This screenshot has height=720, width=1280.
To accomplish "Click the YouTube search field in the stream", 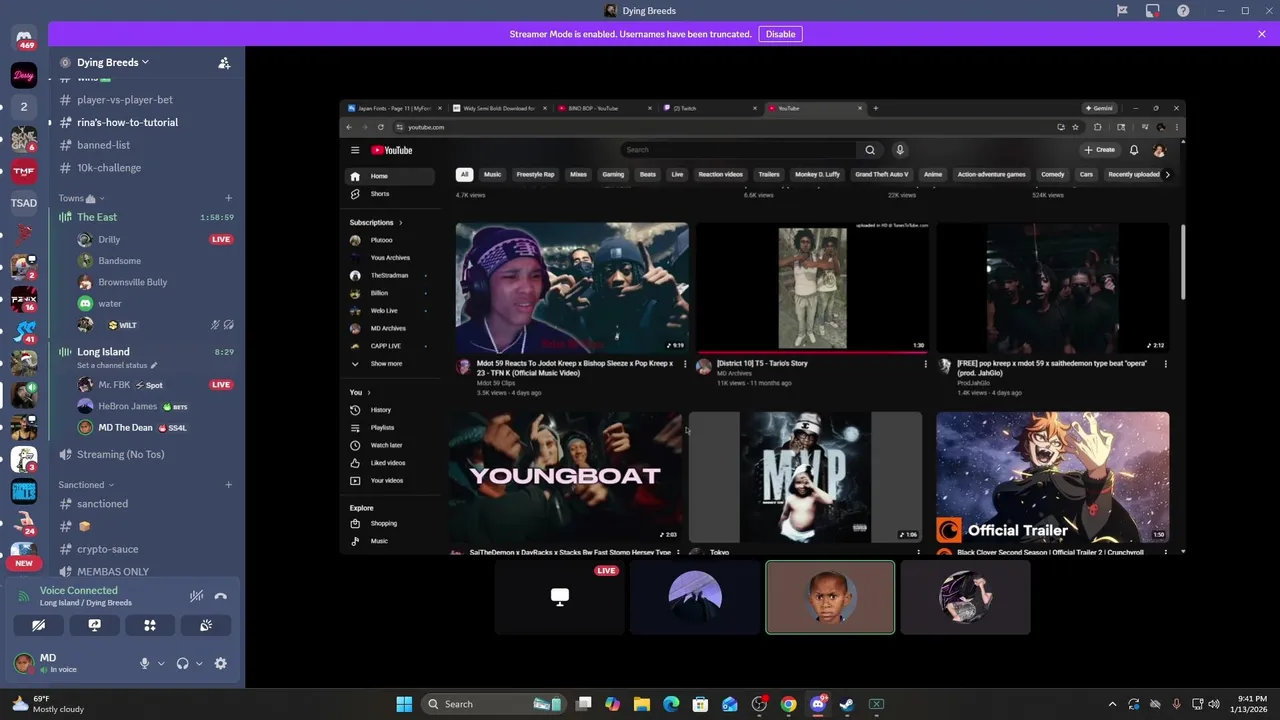I will point(739,150).
